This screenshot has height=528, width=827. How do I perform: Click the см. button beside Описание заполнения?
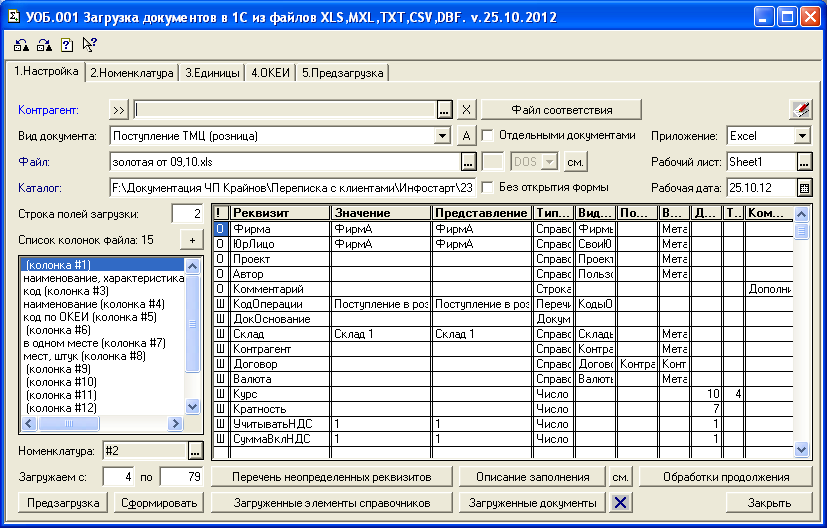[620, 477]
